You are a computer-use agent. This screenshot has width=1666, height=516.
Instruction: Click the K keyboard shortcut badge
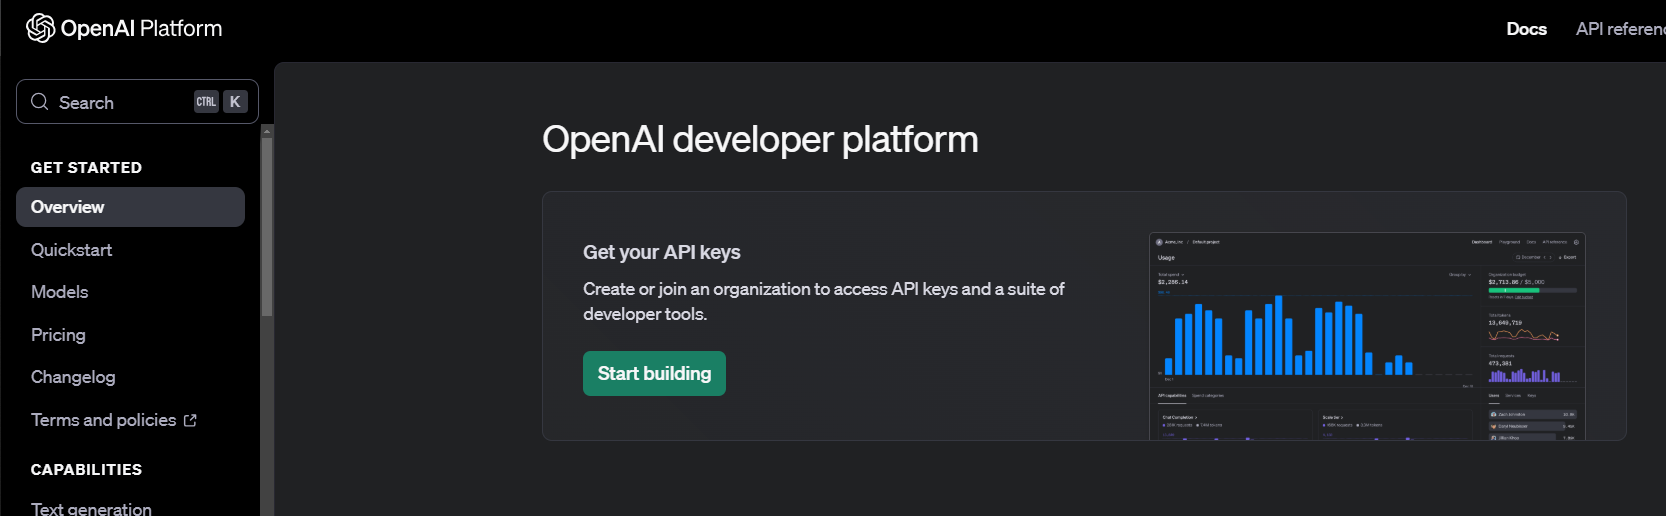(x=235, y=102)
